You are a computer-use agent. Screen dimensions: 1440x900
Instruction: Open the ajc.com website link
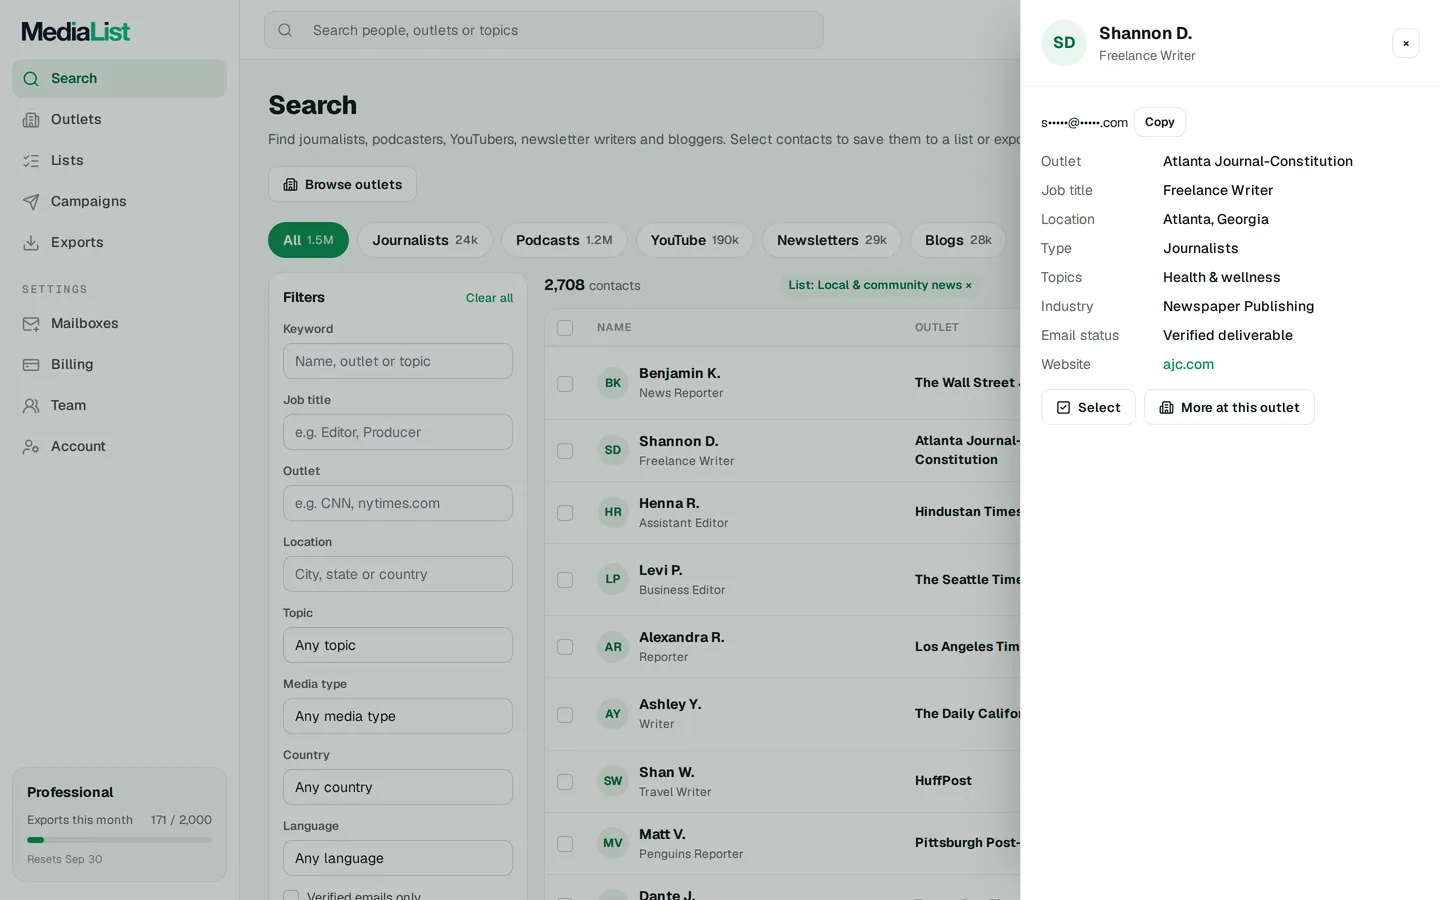point(1188,364)
